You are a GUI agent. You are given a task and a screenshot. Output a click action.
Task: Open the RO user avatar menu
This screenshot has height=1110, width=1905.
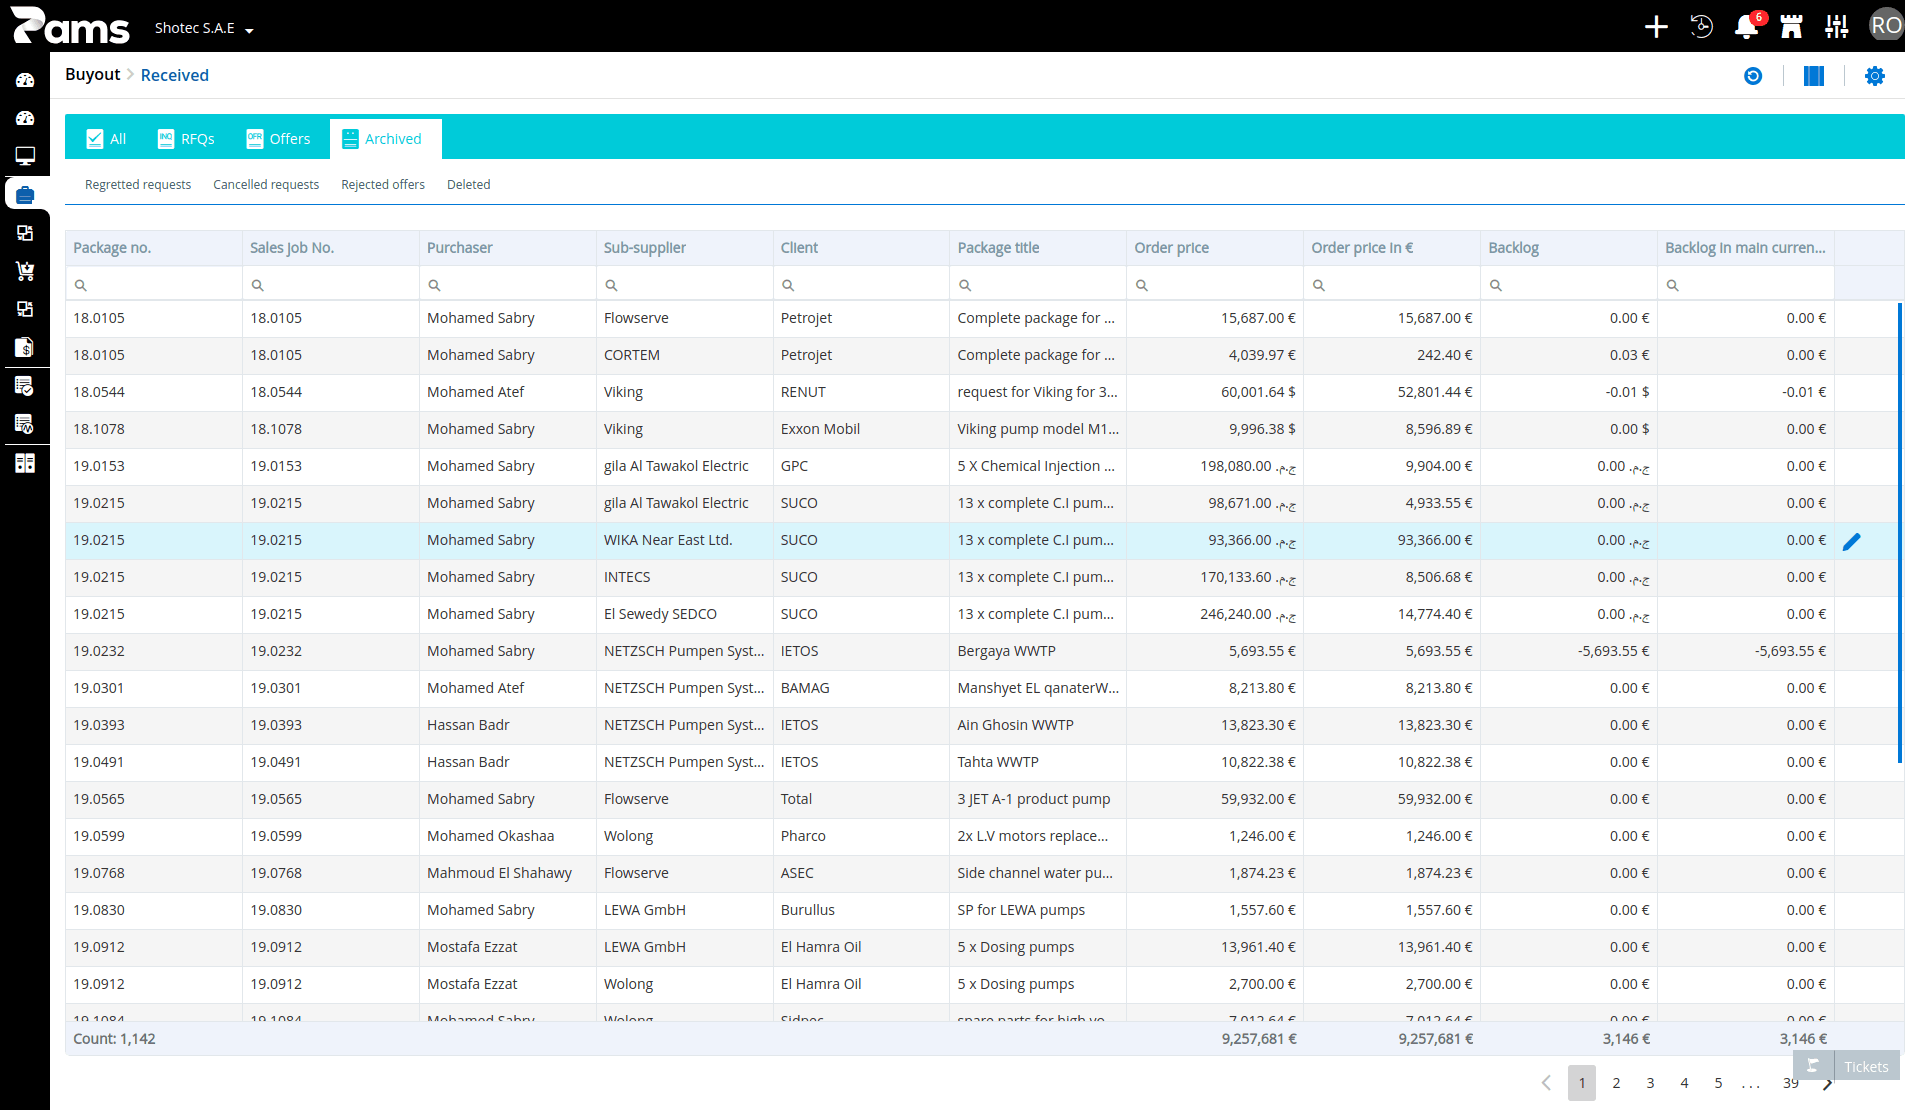(x=1886, y=26)
